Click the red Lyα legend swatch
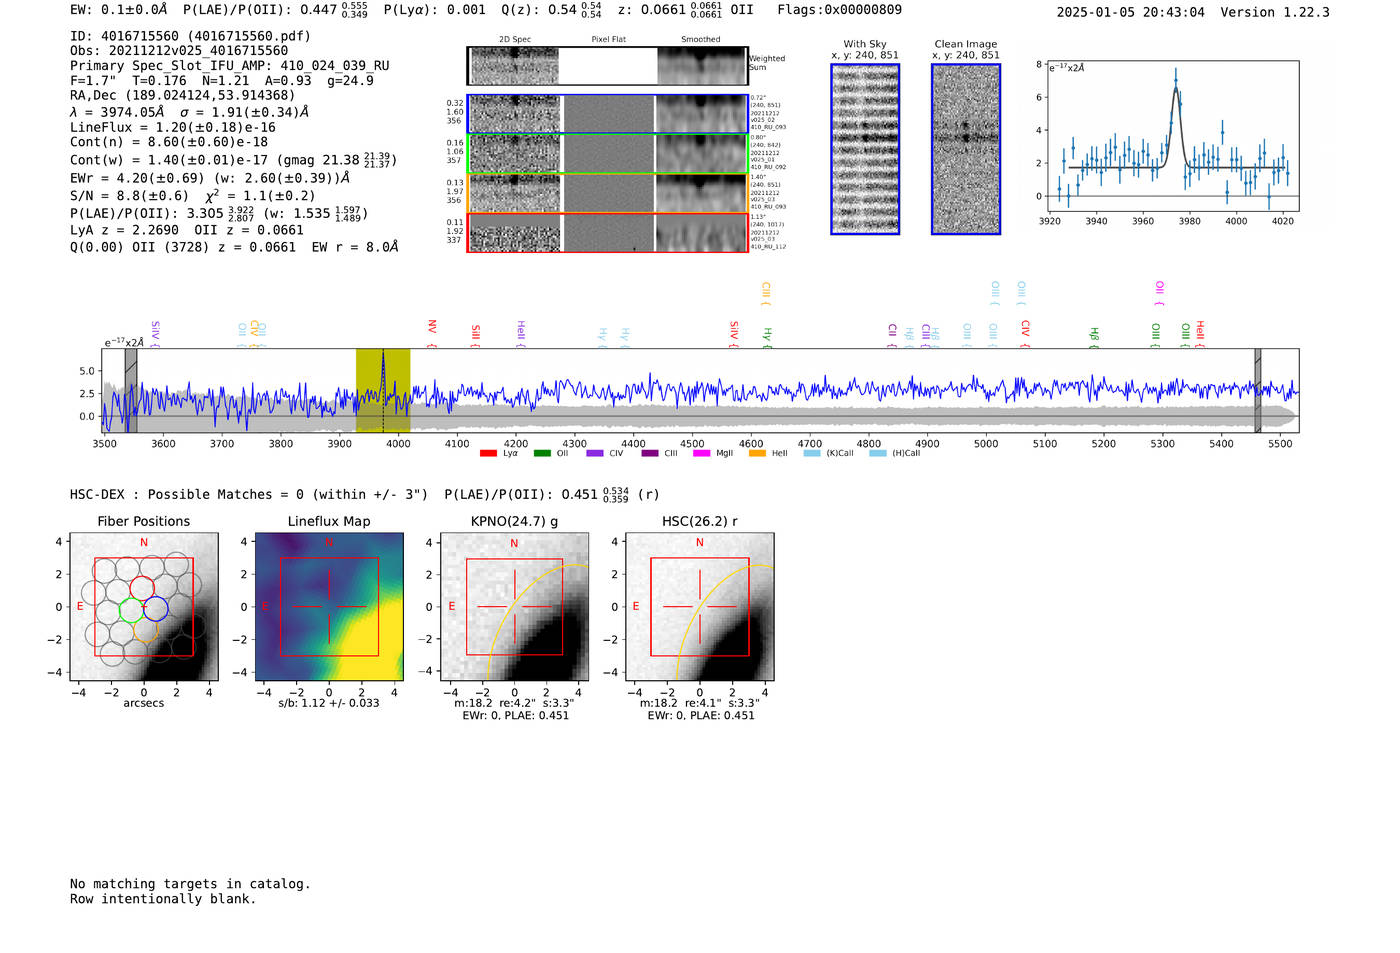 point(488,454)
